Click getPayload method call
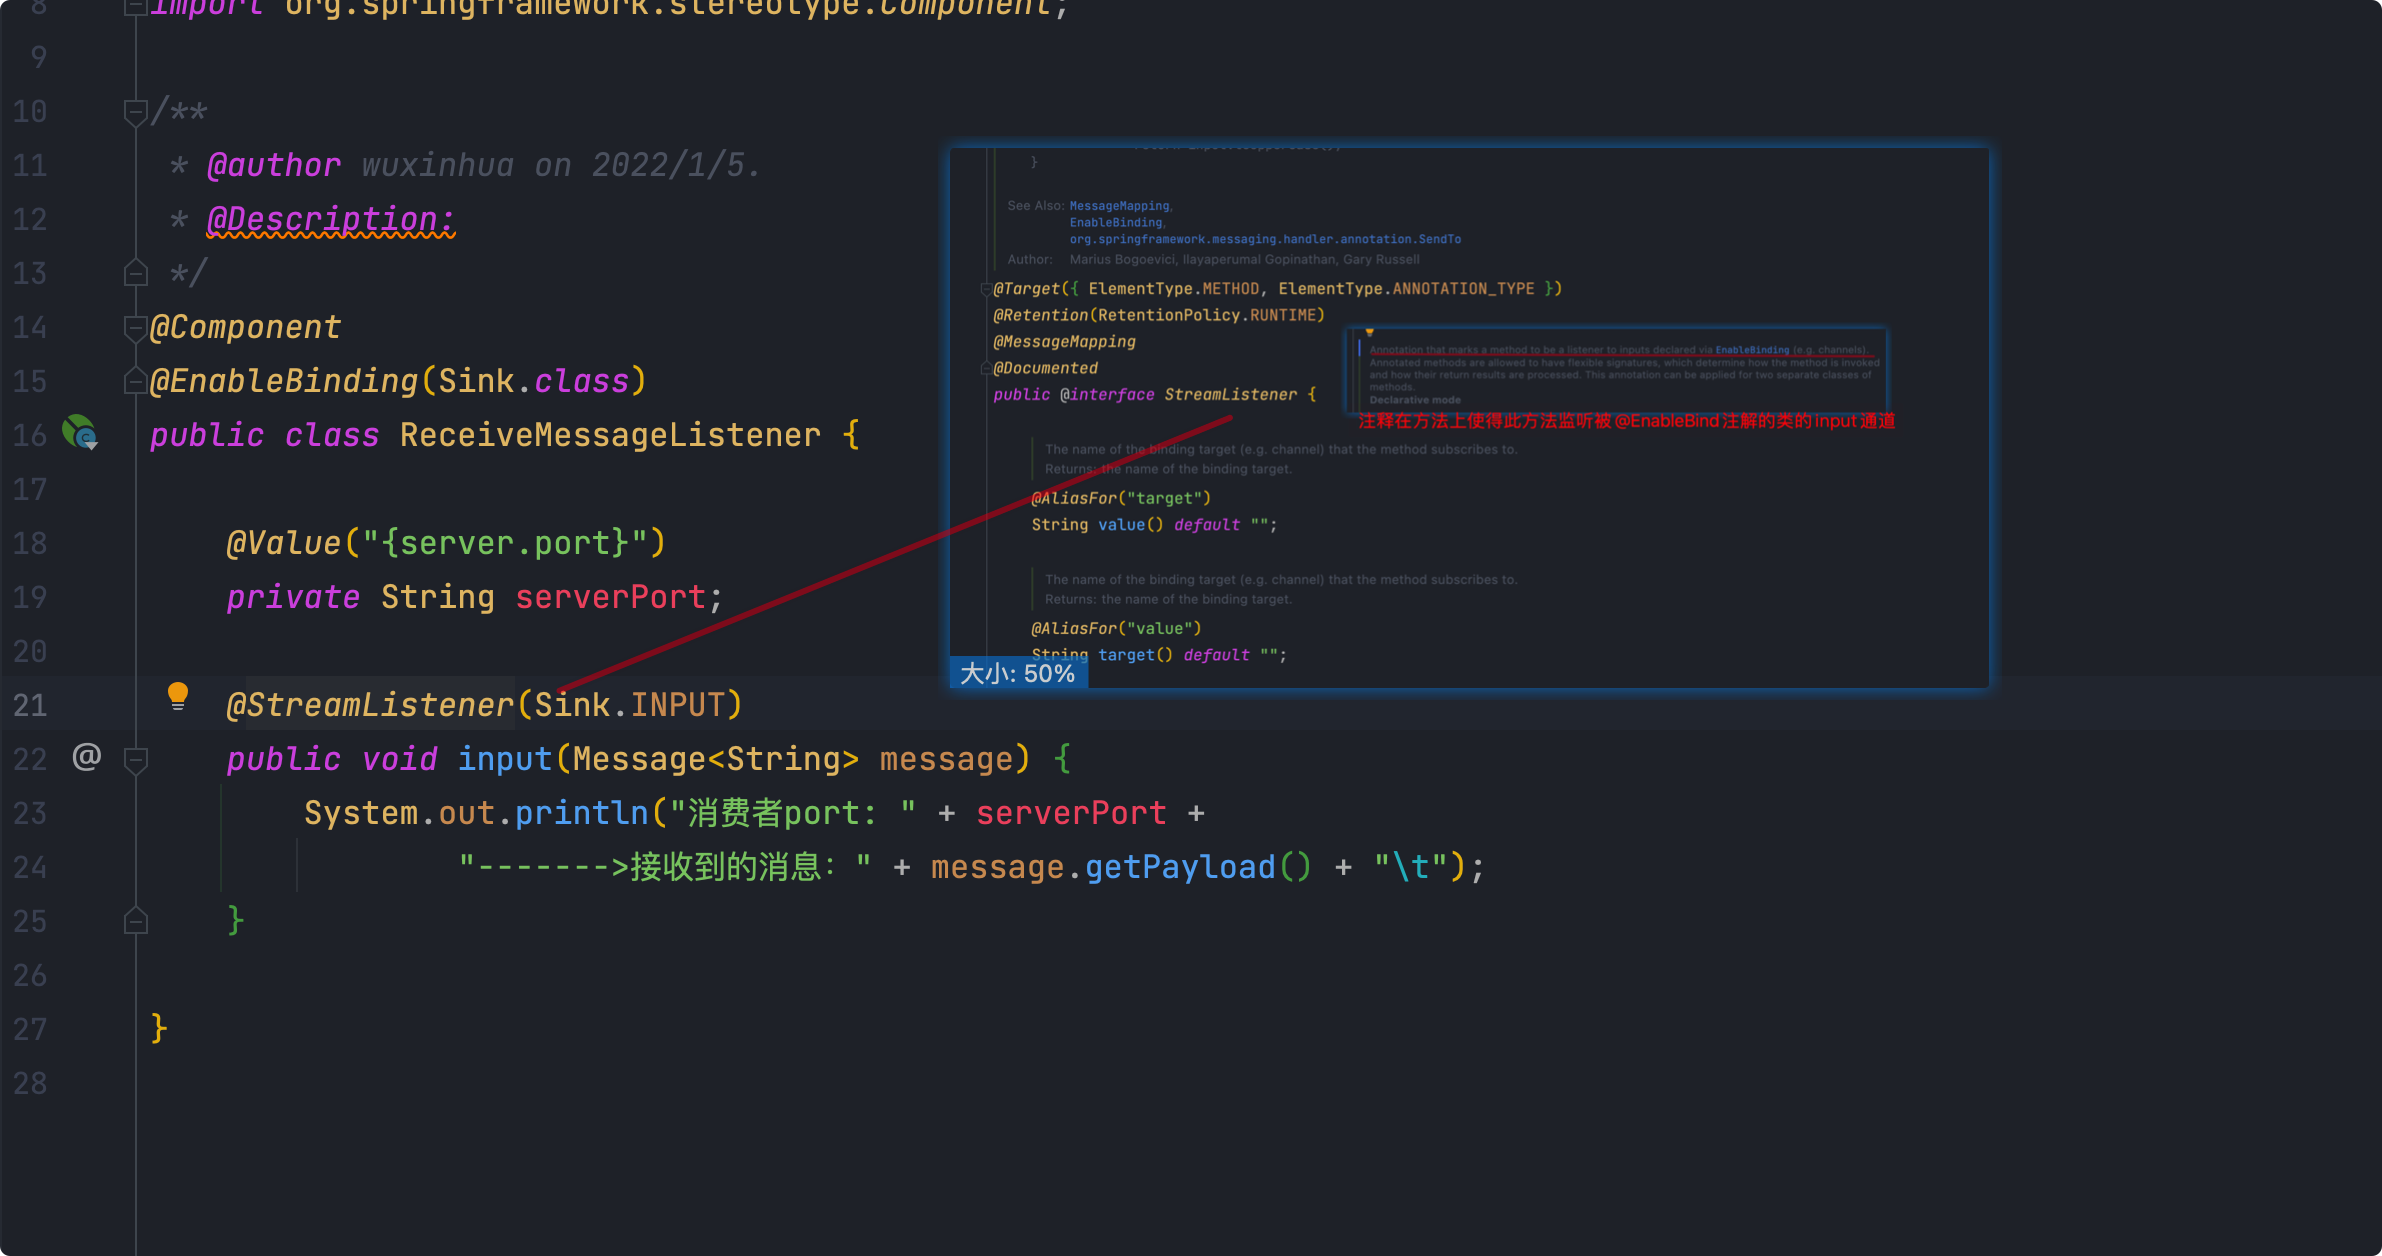The width and height of the screenshot is (2382, 1256). coord(1180,867)
